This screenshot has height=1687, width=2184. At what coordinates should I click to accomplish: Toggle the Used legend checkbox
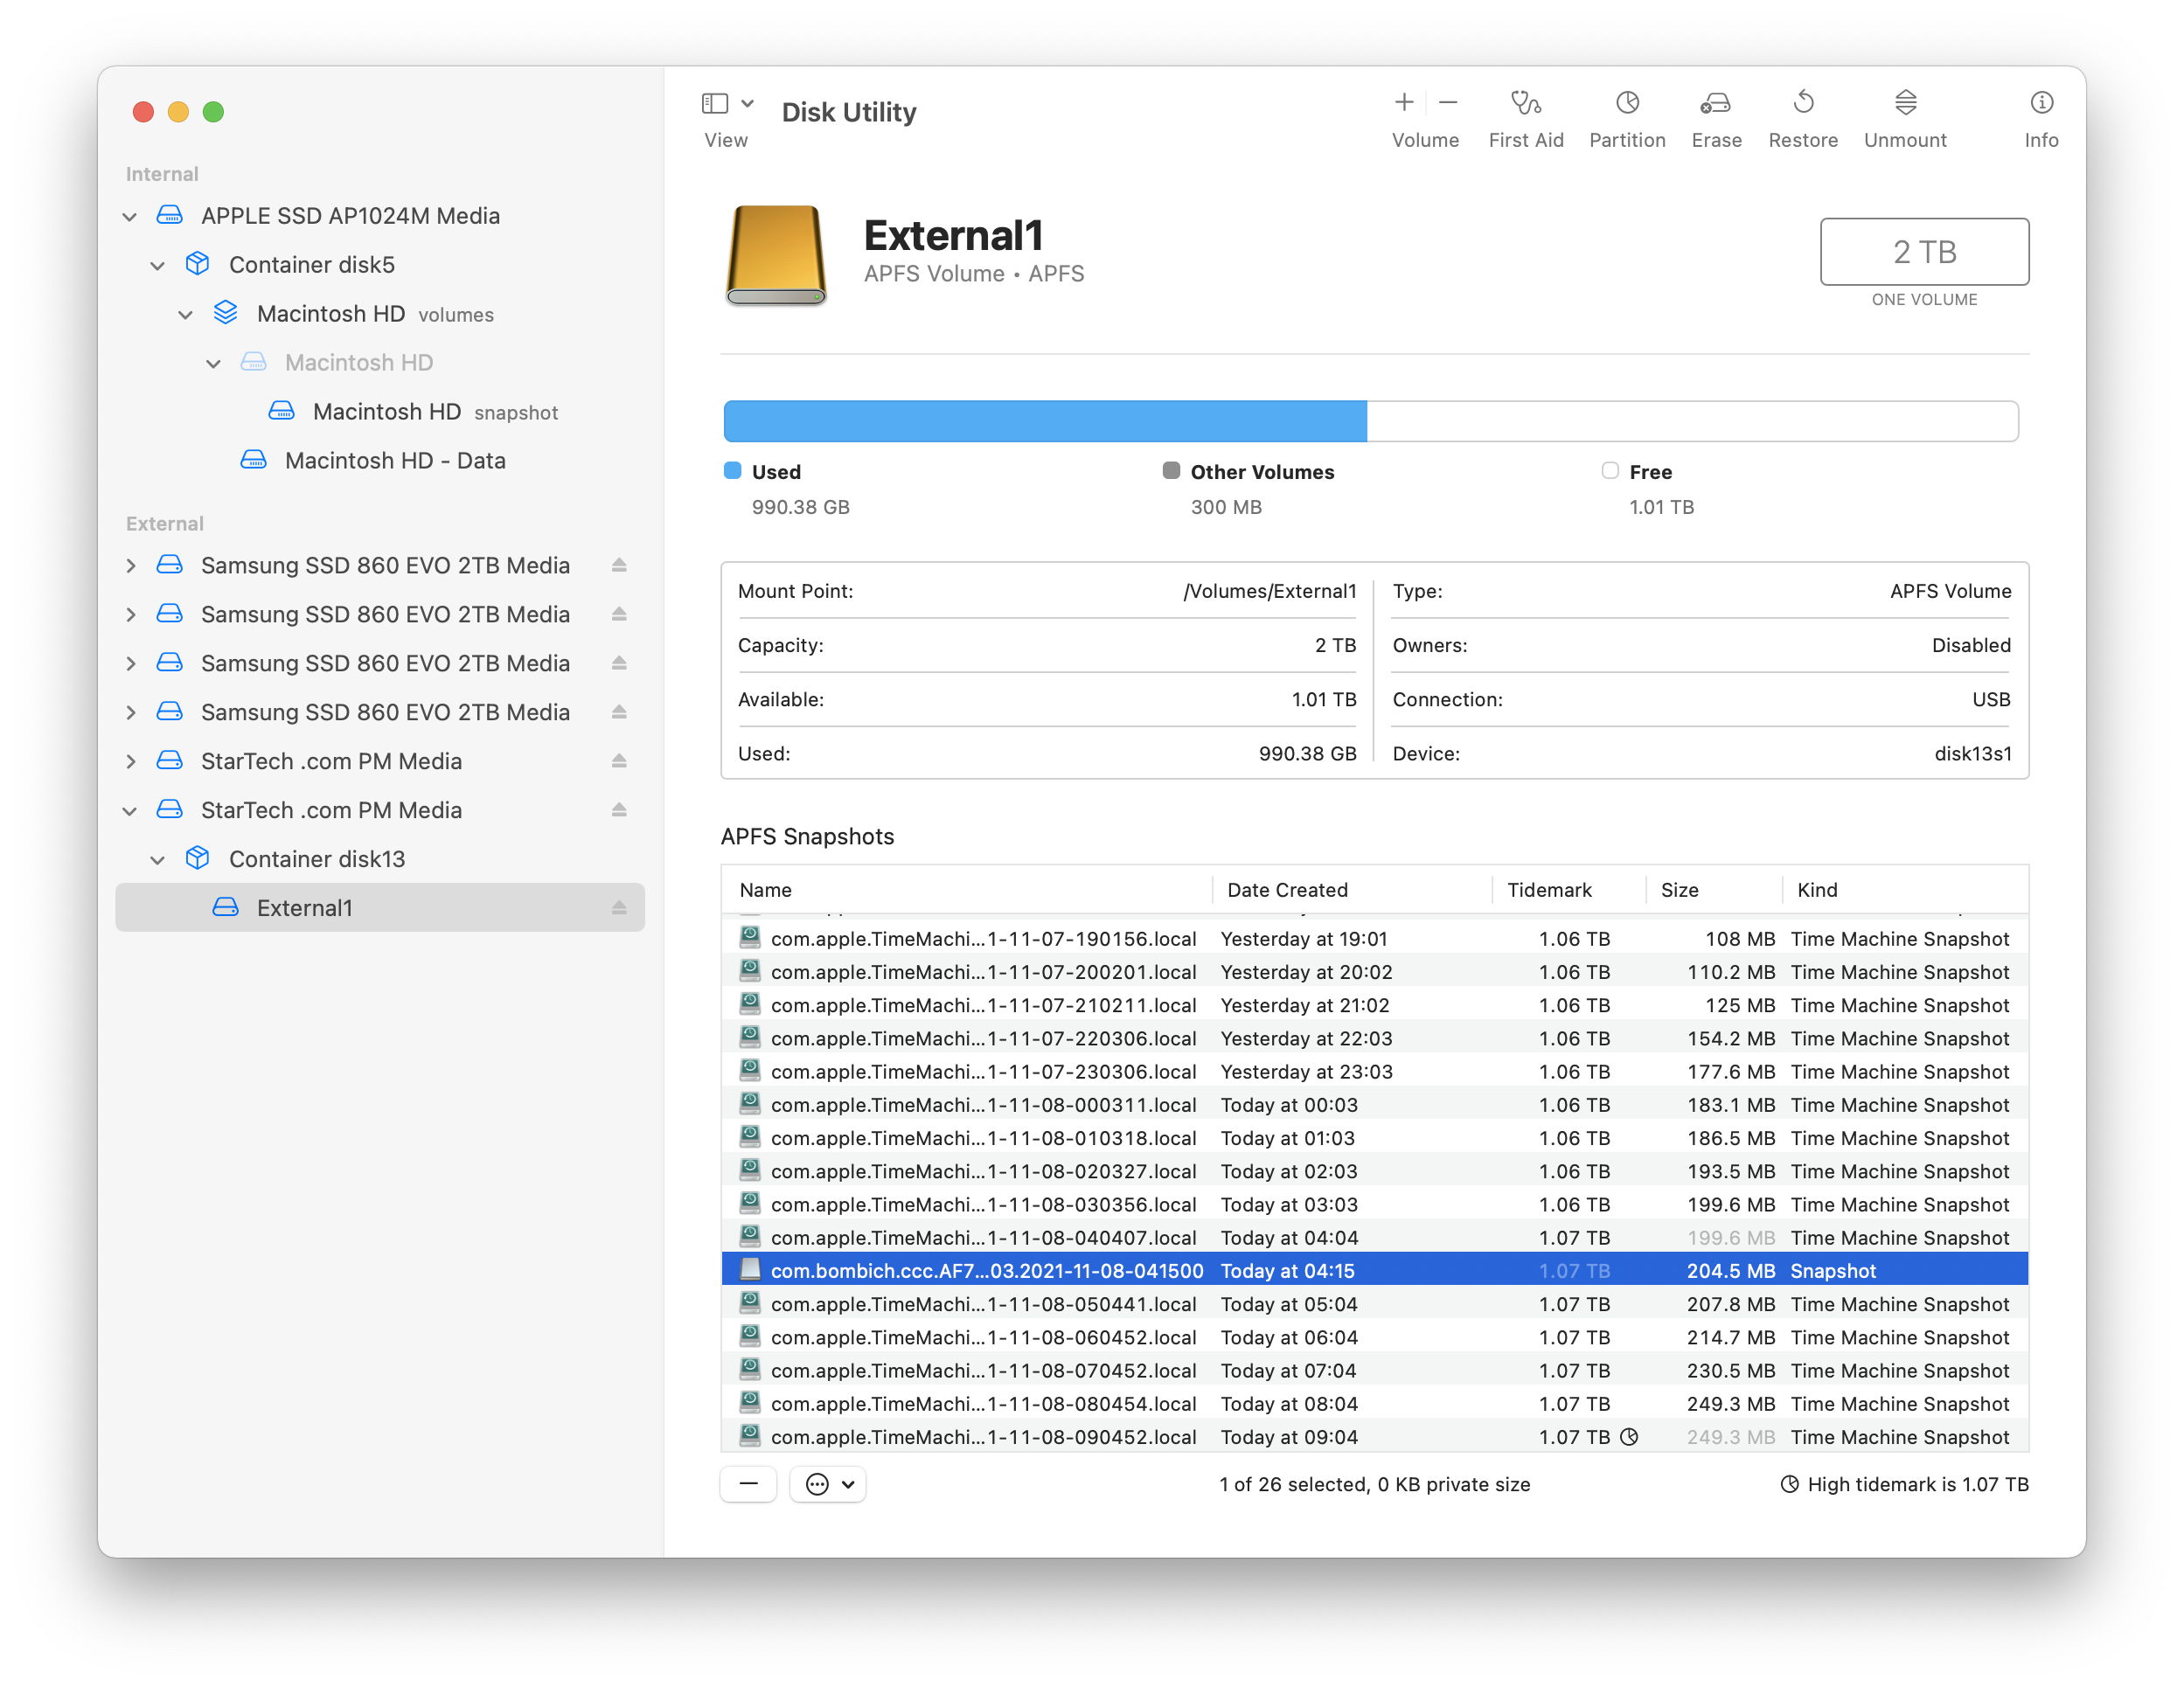tap(731, 470)
